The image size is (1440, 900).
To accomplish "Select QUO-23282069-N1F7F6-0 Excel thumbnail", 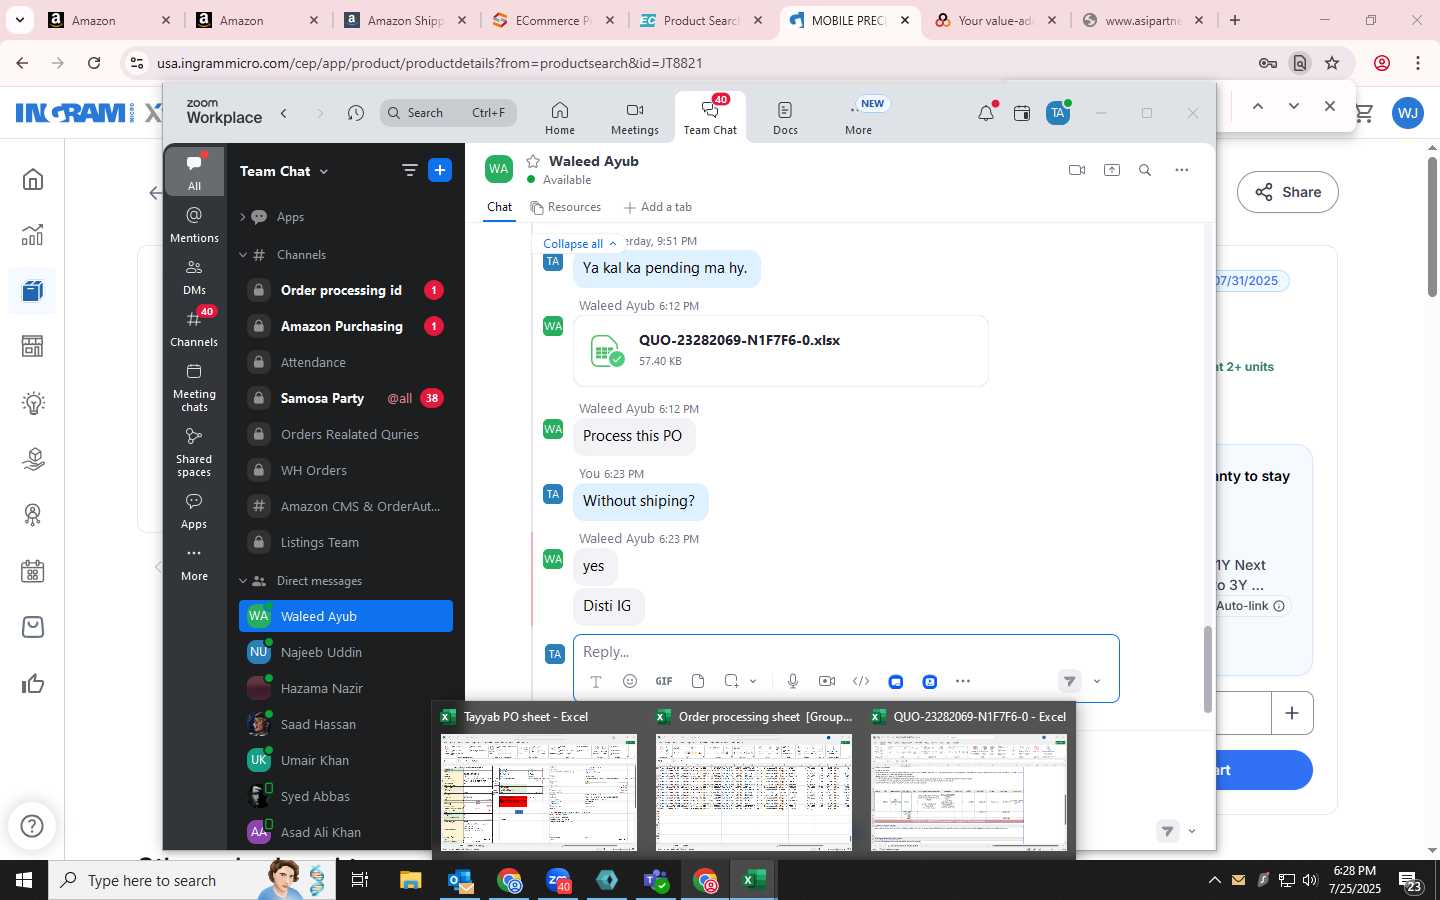I will (x=969, y=781).
